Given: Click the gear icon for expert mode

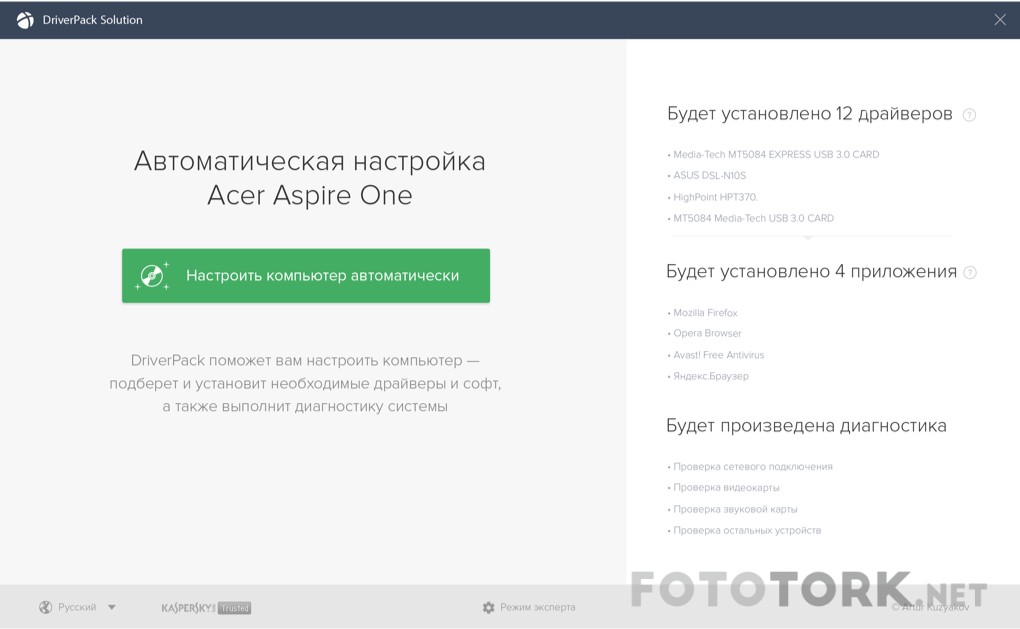Looking at the screenshot, I should click(x=489, y=607).
